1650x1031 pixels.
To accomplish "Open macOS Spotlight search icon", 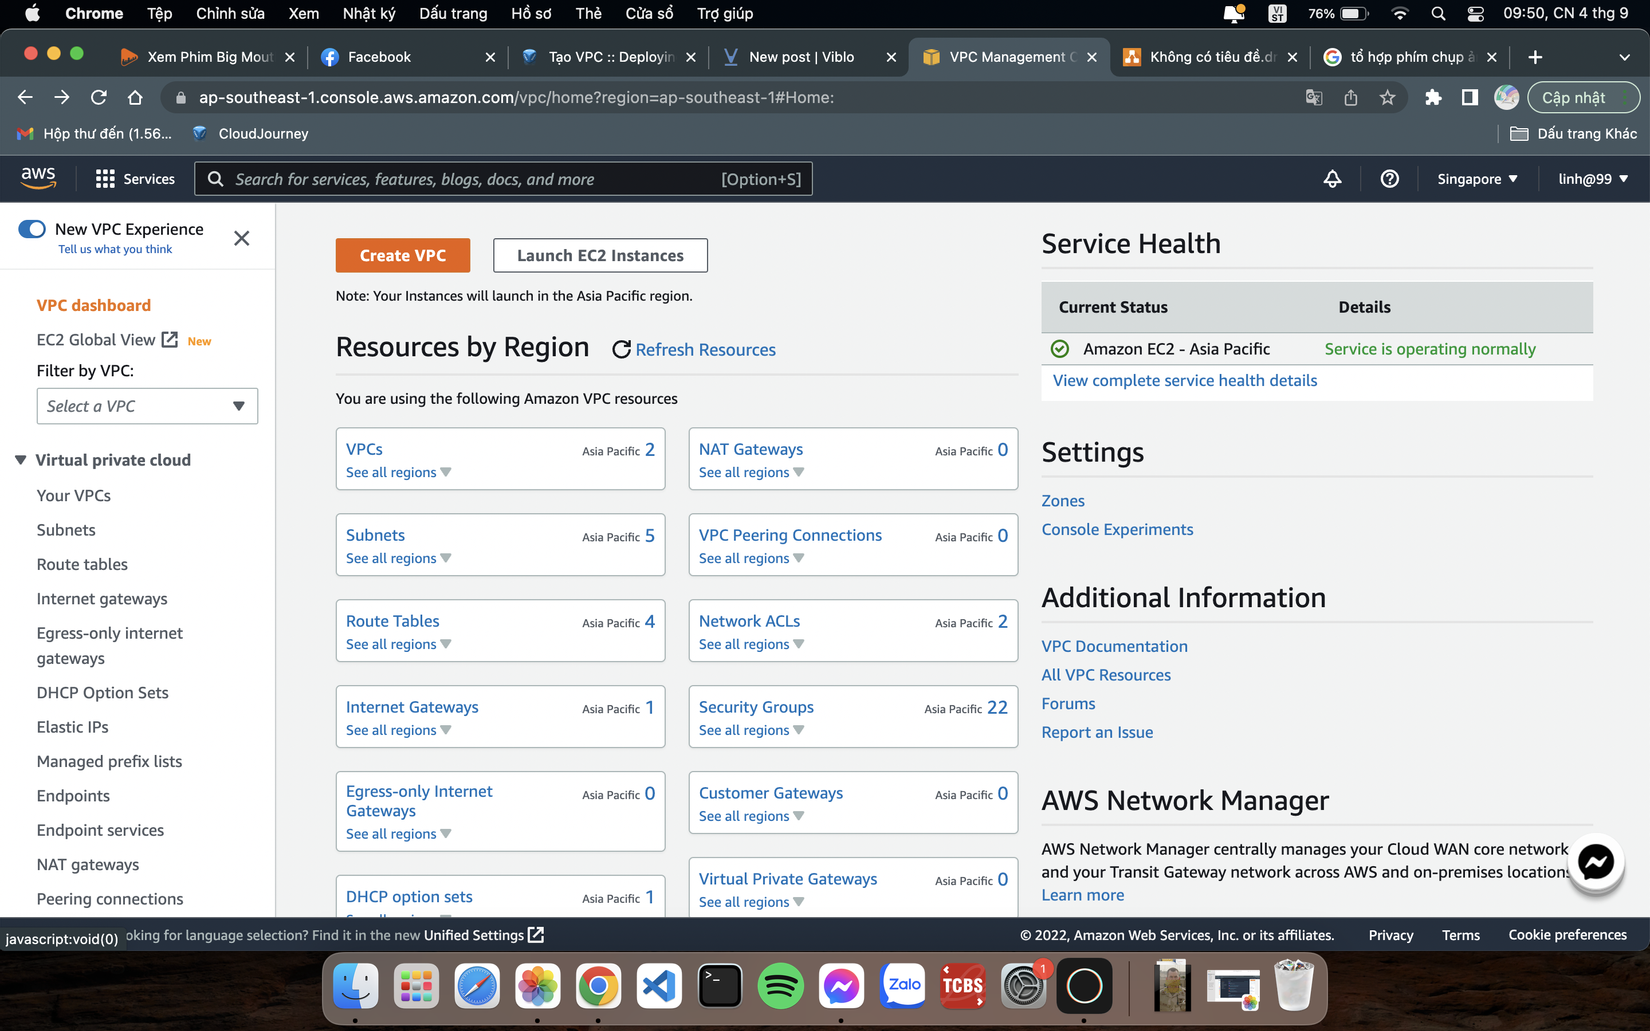I will [x=1438, y=13].
